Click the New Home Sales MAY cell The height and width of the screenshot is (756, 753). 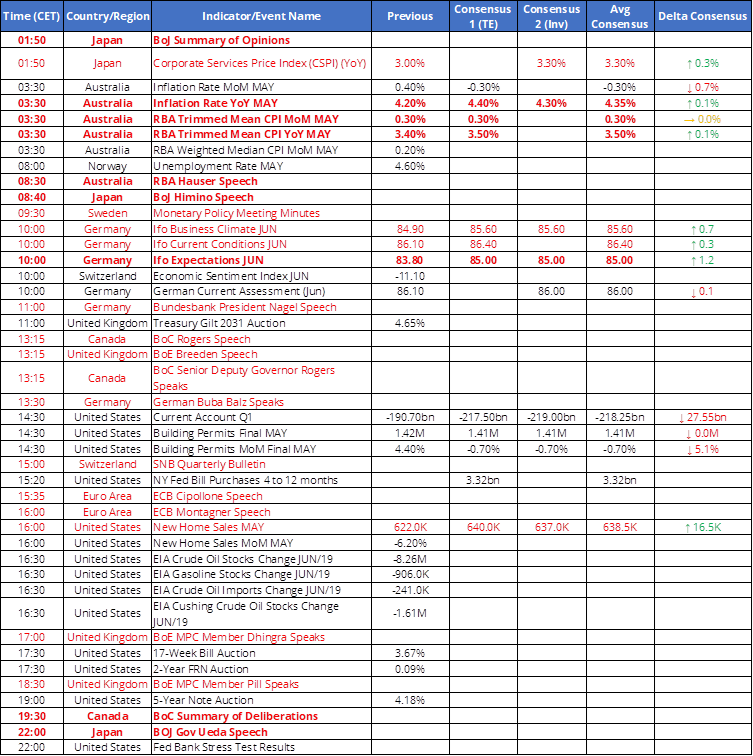[261, 527]
